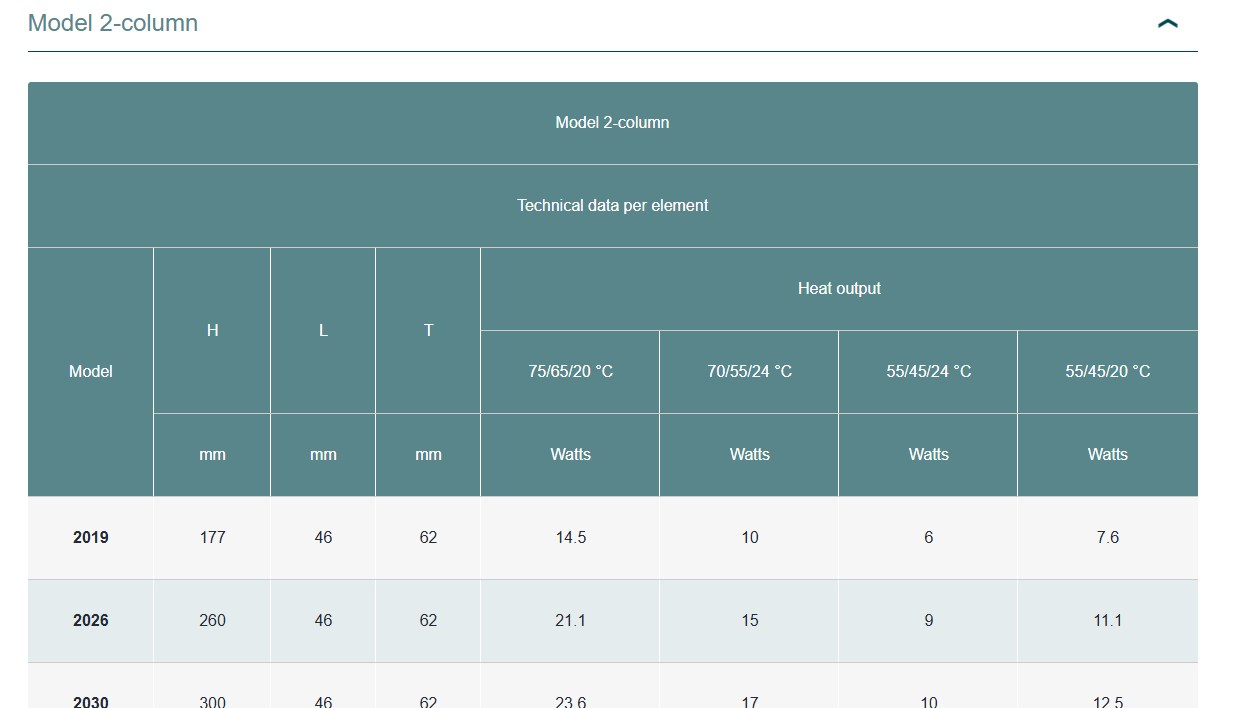Click the T column header
The width and height of the screenshot is (1244, 708).
coord(428,330)
